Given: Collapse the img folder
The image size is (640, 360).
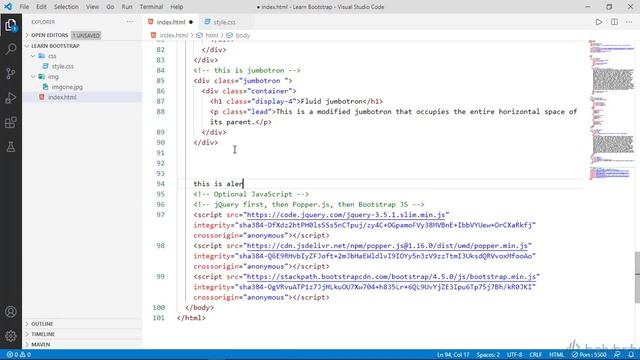Looking at the screenshot, I should click(x=53, y=77).
